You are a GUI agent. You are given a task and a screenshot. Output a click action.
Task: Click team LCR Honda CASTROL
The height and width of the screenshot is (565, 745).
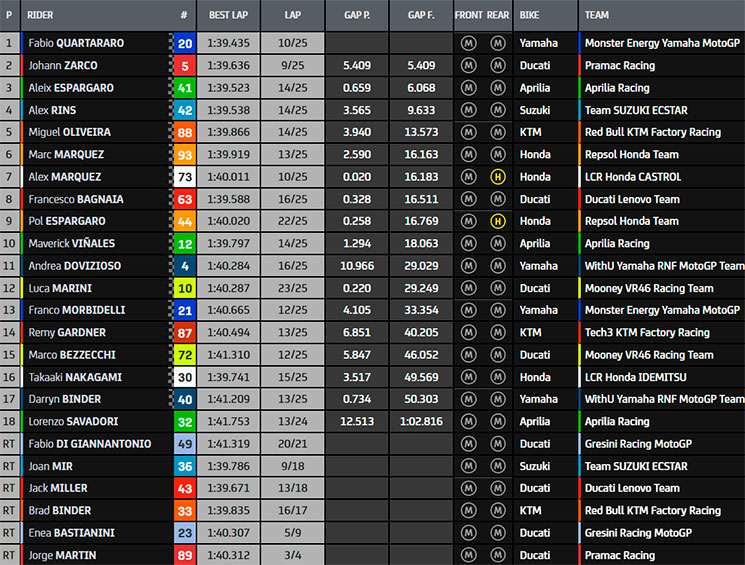(x=633, y=177)
